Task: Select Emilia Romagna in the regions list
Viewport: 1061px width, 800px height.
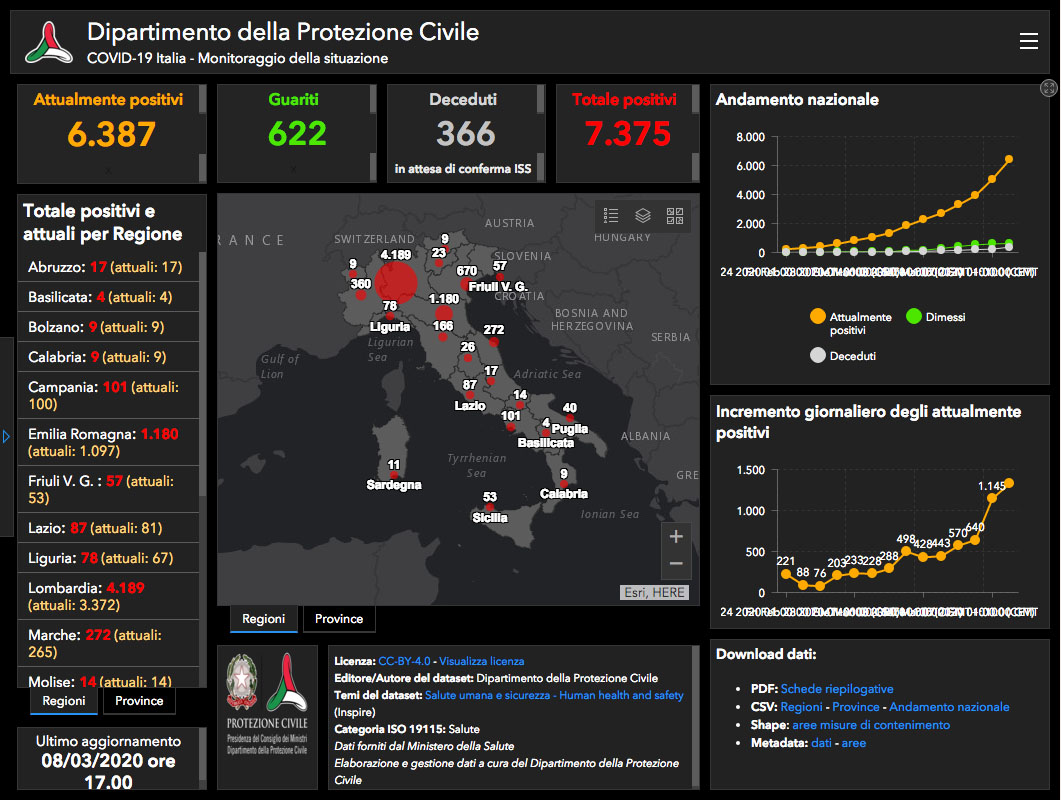Action: click(x=100, y=442)
